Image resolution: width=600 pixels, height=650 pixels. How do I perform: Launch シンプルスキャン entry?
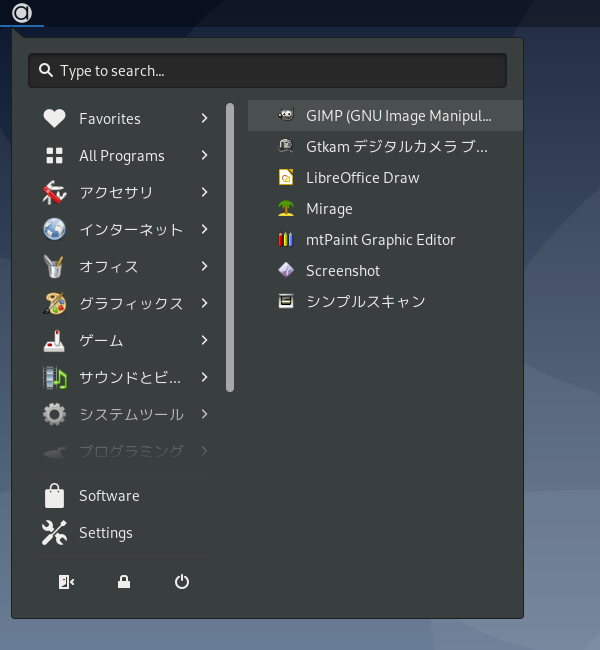pos(385,301)
